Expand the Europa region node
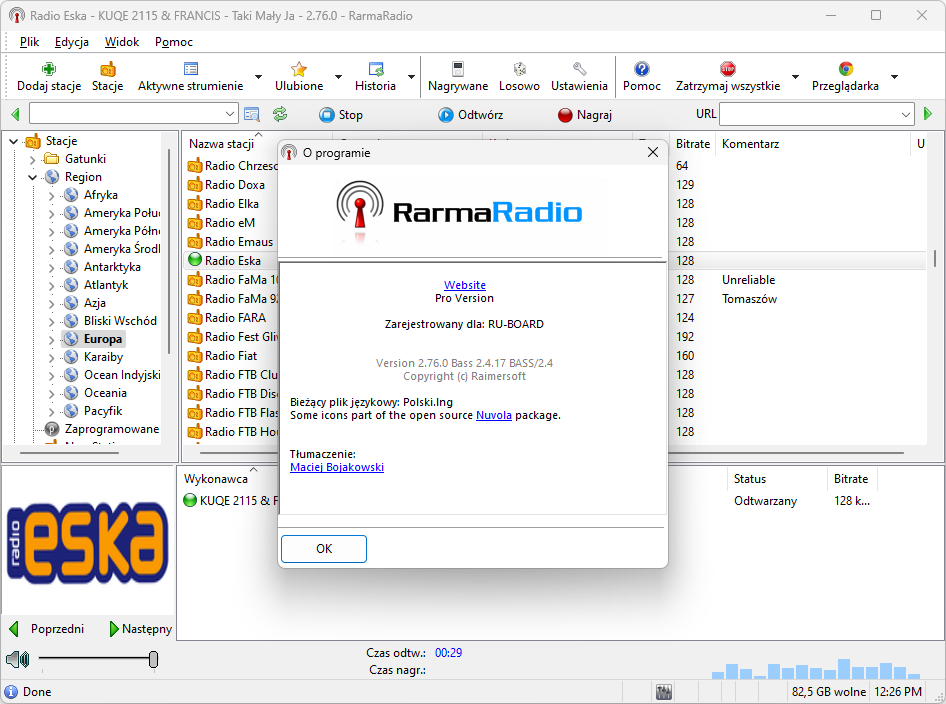946x704 pixels. [52, 340]
